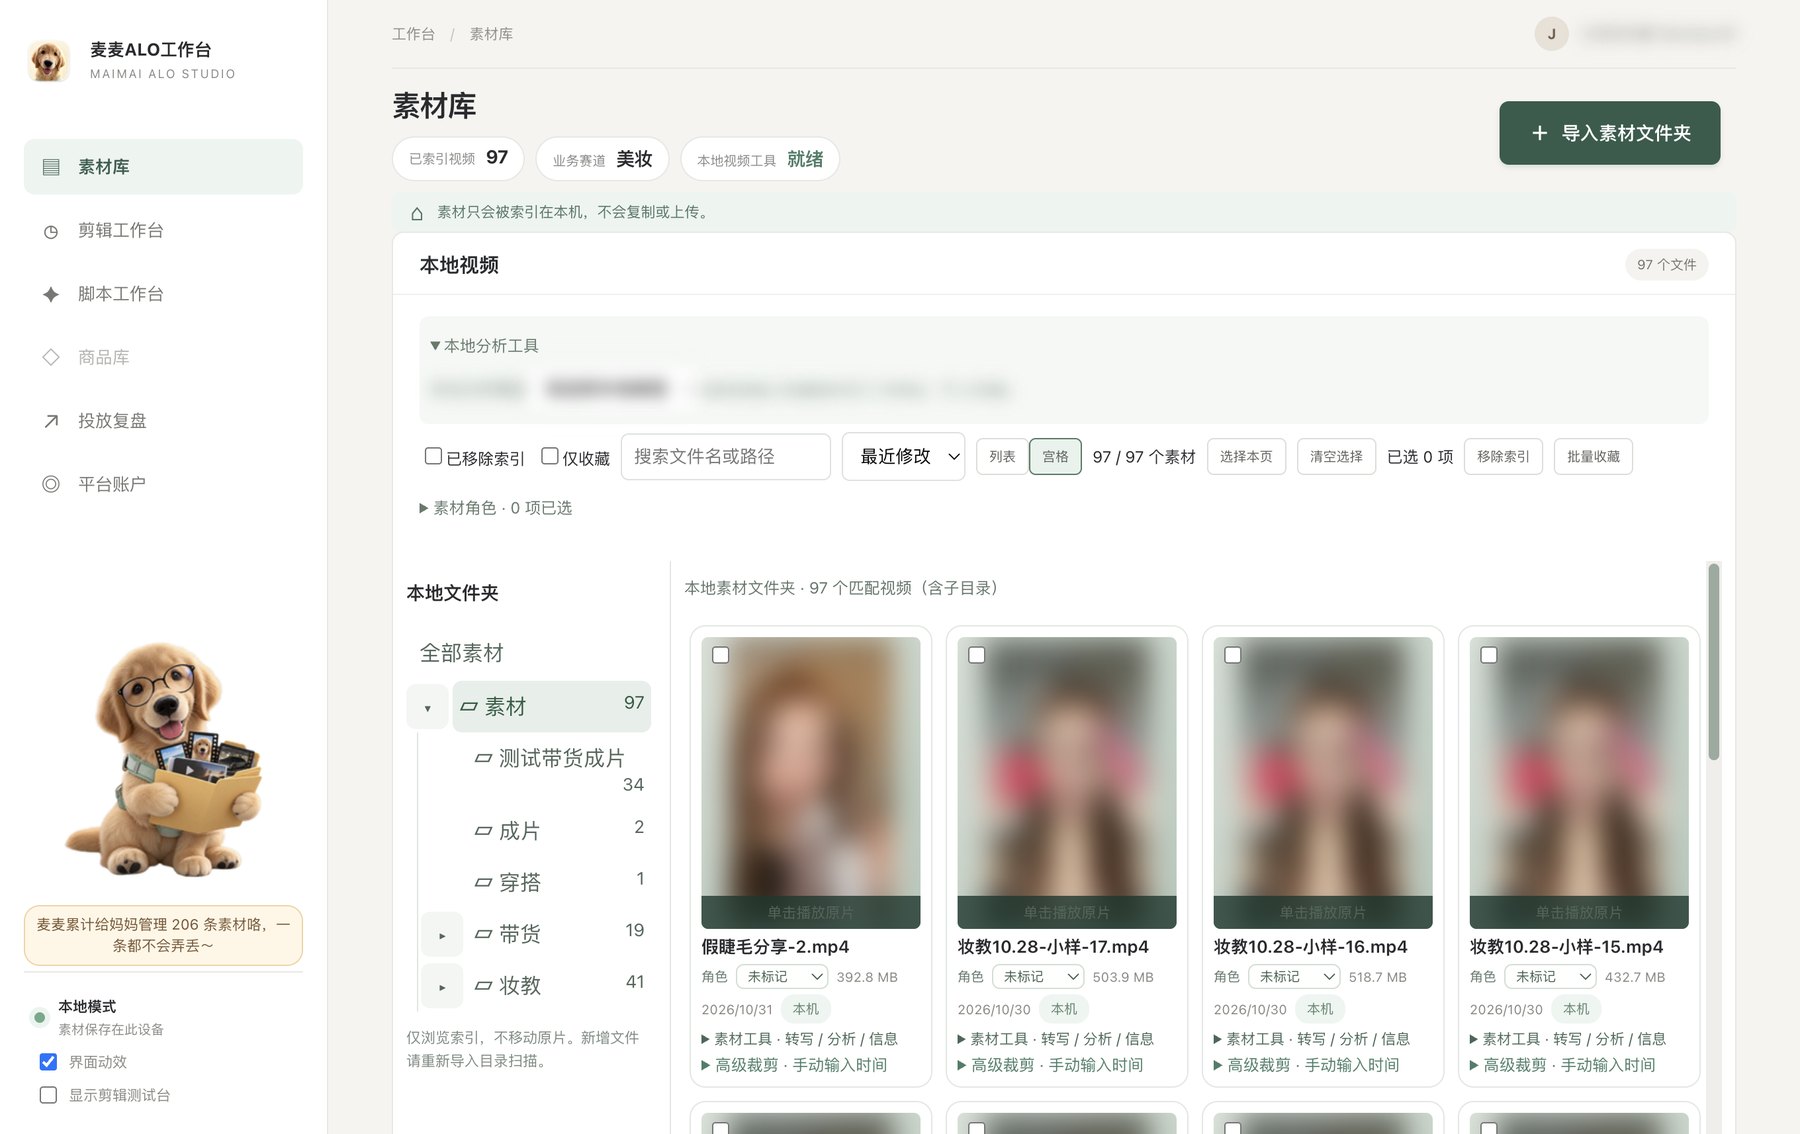Select the 妆教10.28-小样-17.mp4 checkbox
The height and width of the screenshot is (1134, 1800).
[977, 655]
